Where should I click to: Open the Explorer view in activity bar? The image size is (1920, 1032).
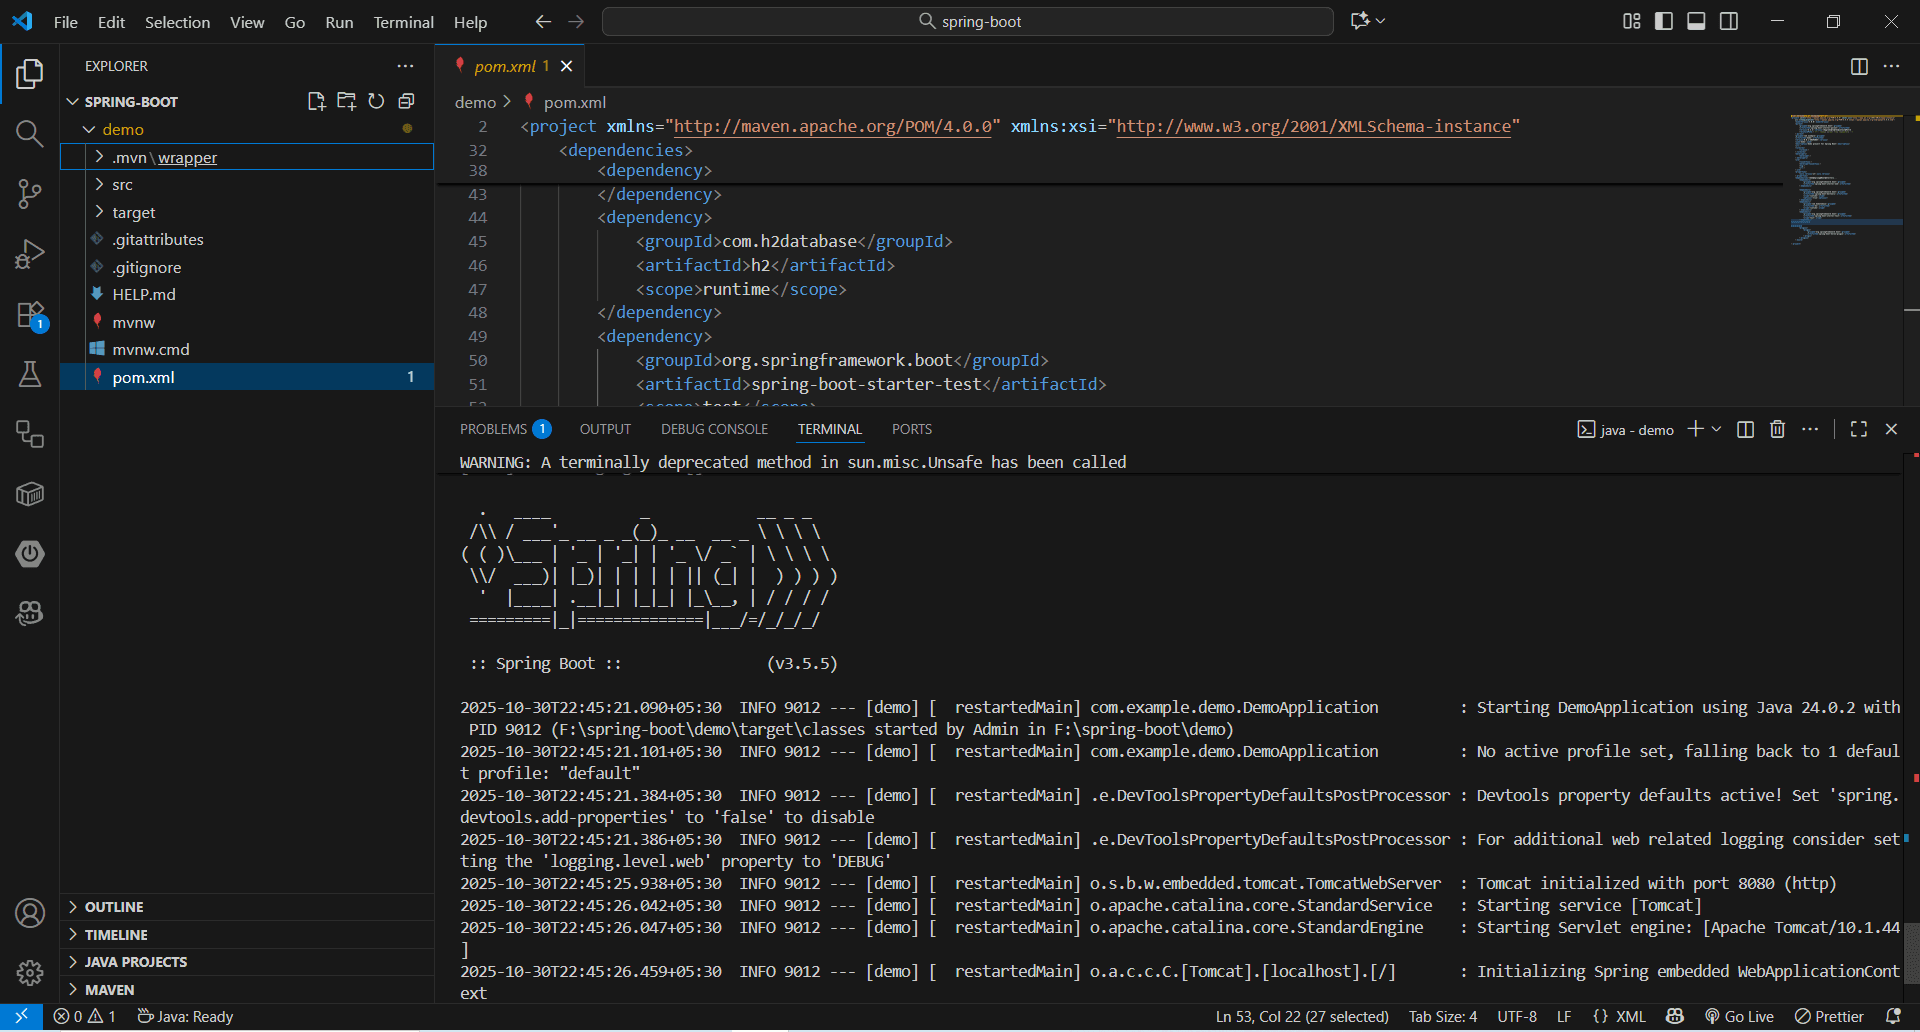(x=30, y=74)
